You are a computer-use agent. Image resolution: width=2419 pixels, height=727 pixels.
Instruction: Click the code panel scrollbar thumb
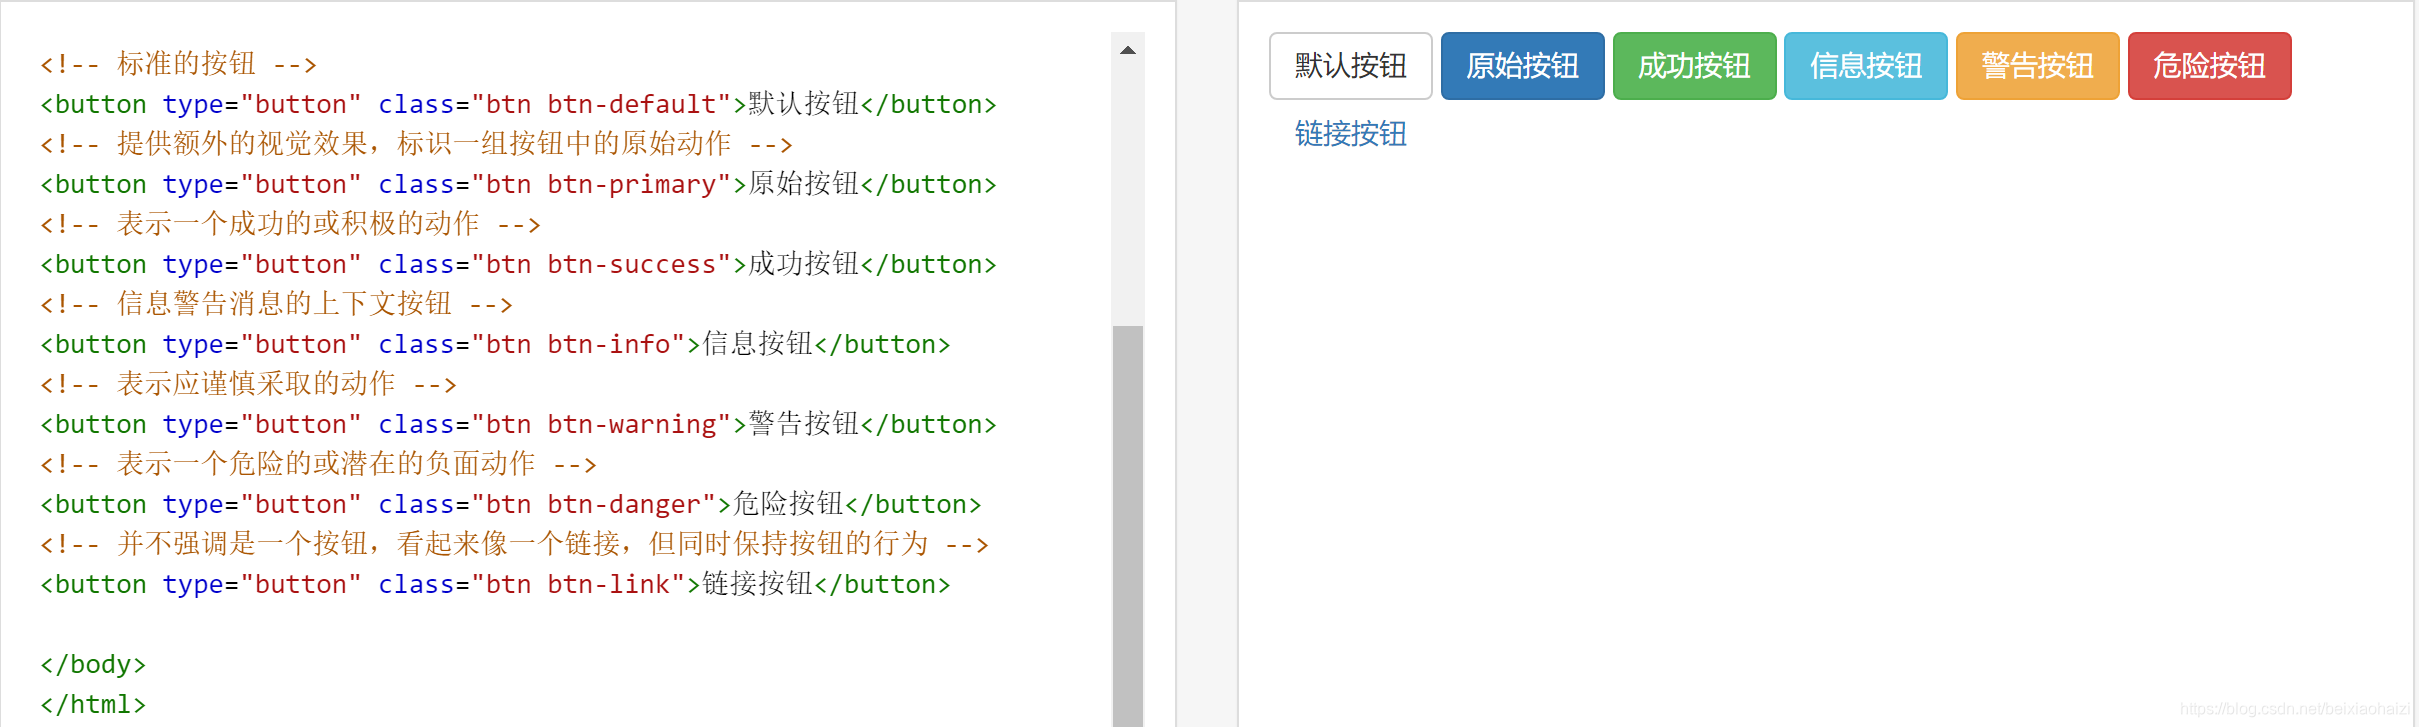coord(1128,526)
